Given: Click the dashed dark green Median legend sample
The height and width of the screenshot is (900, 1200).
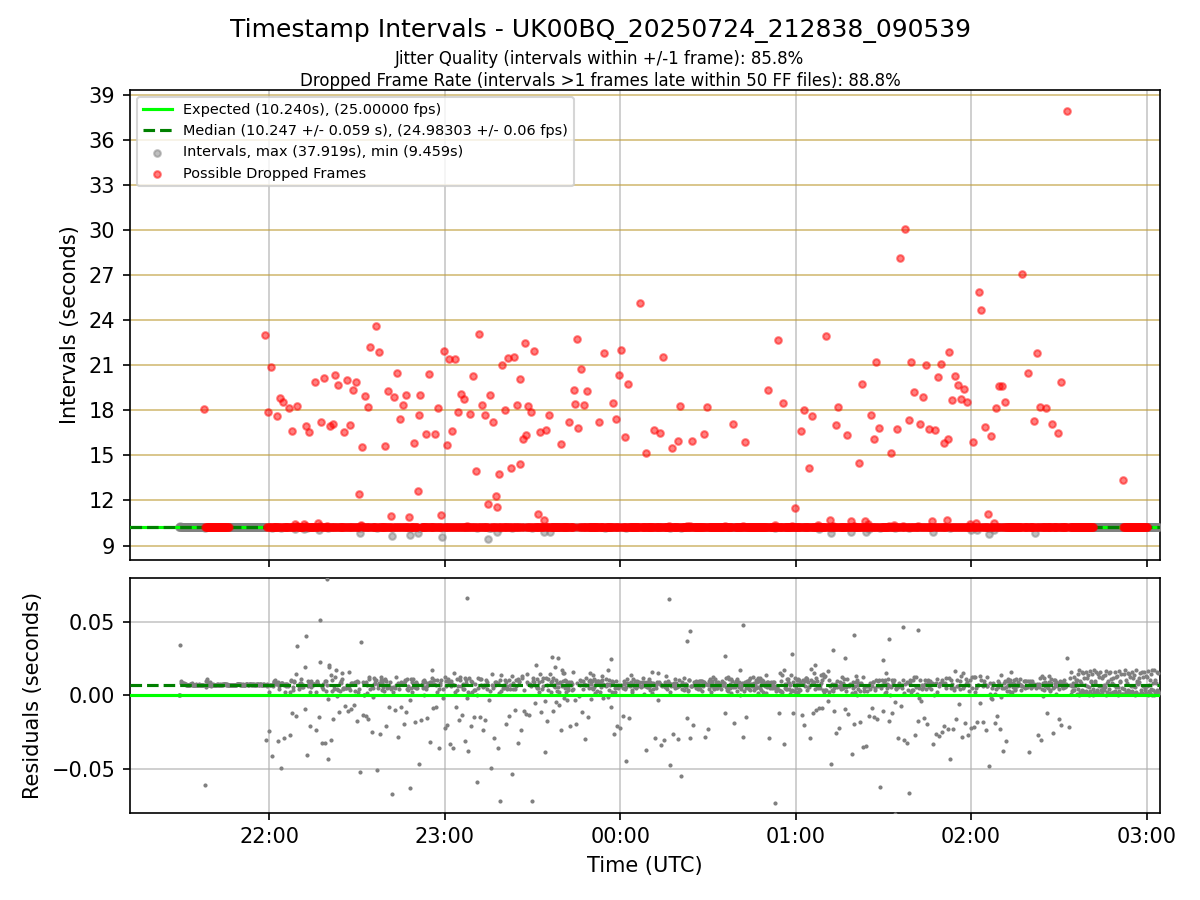Looking at the screenshot, I should pos(158,130).
